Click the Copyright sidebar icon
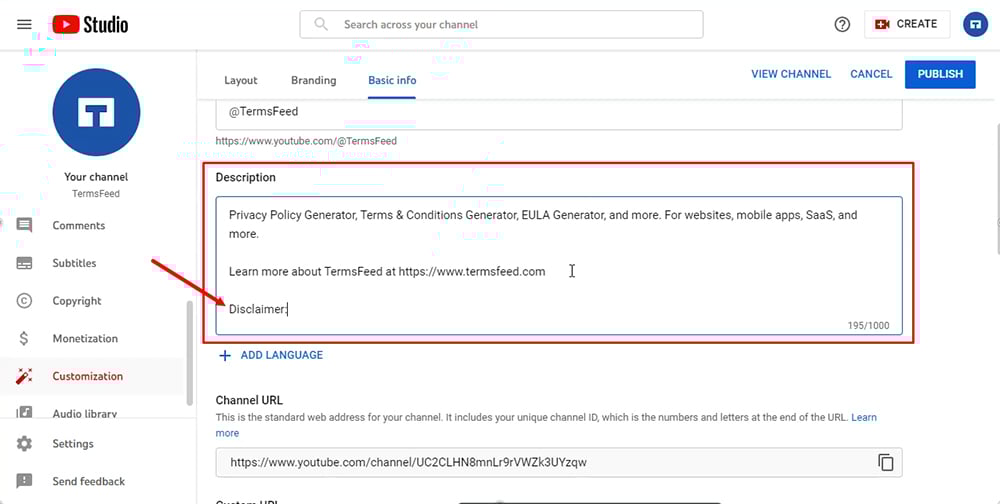 [x=24, y=300]
